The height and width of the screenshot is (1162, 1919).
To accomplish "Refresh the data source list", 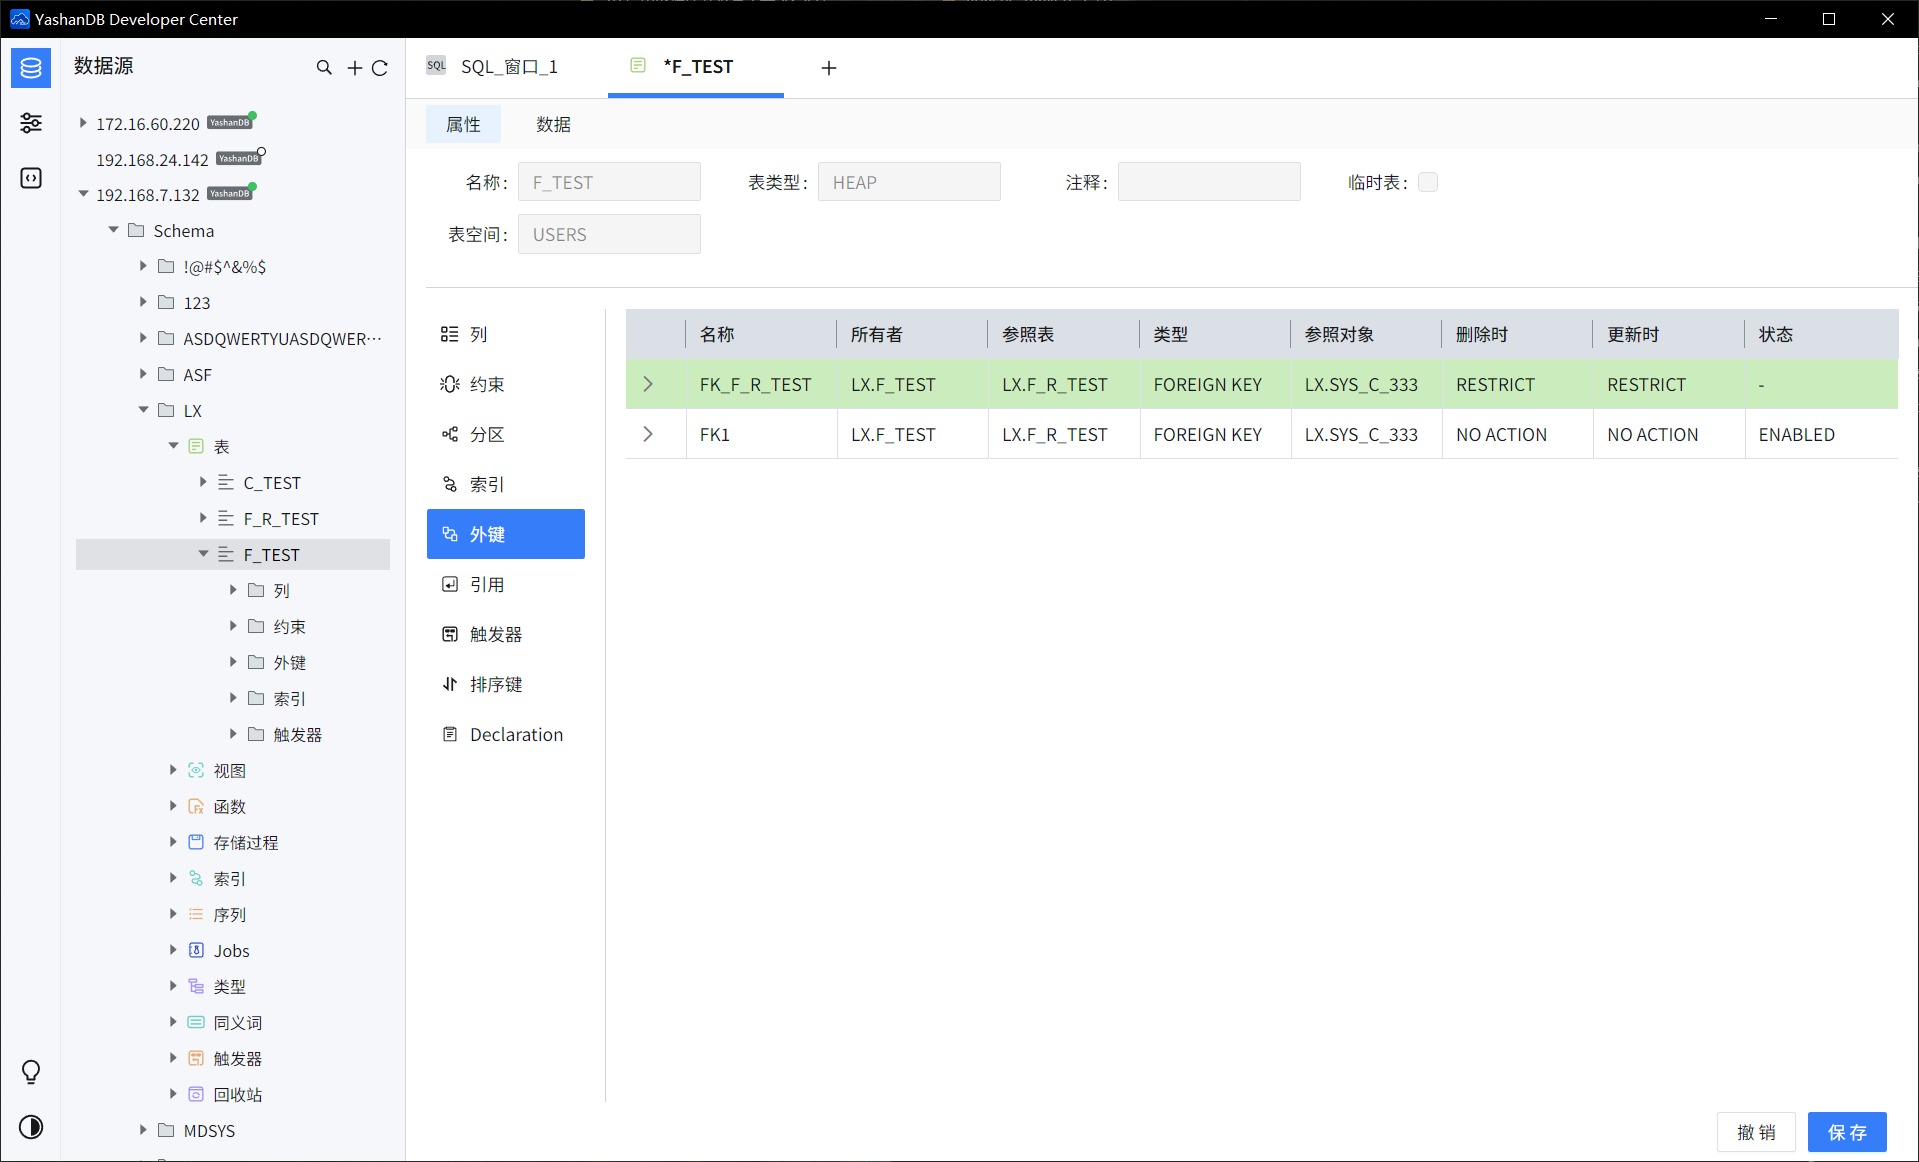I will tap(380, 68).
